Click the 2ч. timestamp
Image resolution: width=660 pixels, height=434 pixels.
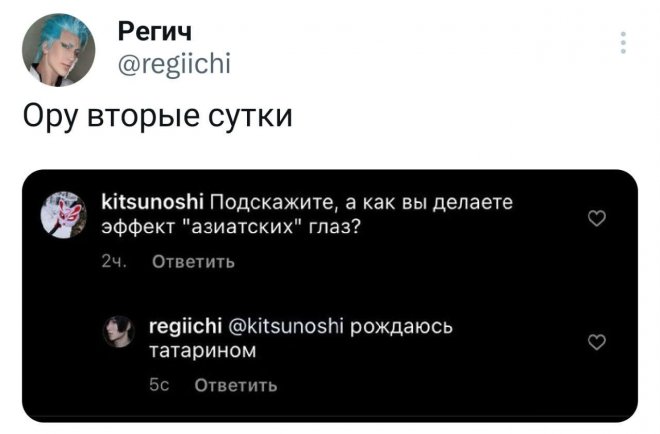tap(114, 262)
